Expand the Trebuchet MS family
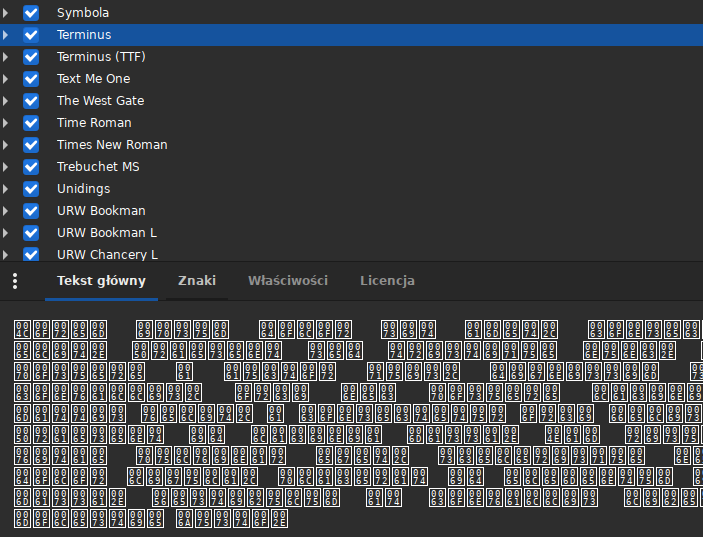Screen dimensions: 703x537 tap(5, 166)
